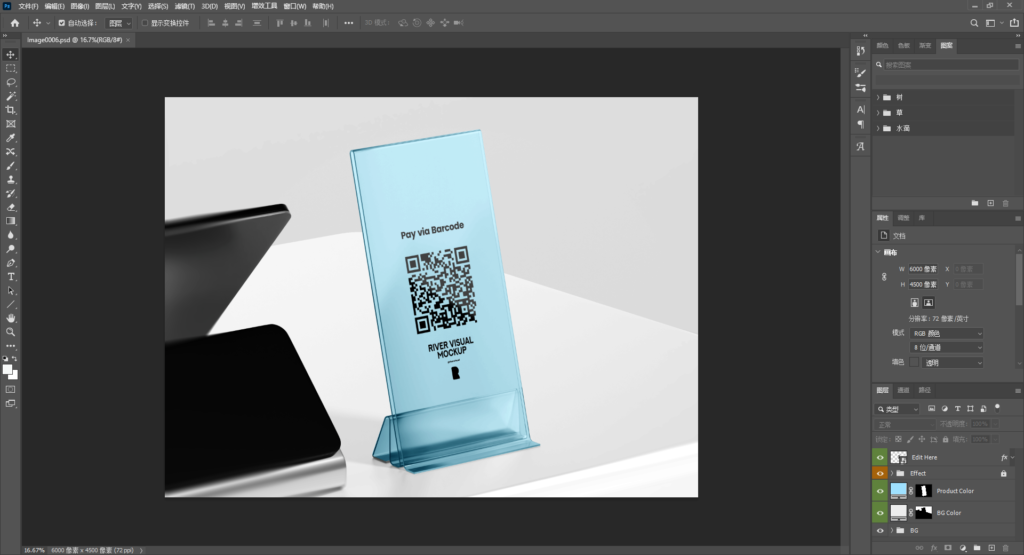
Task: Open the Glyphs panel icon
Action: 861,146
